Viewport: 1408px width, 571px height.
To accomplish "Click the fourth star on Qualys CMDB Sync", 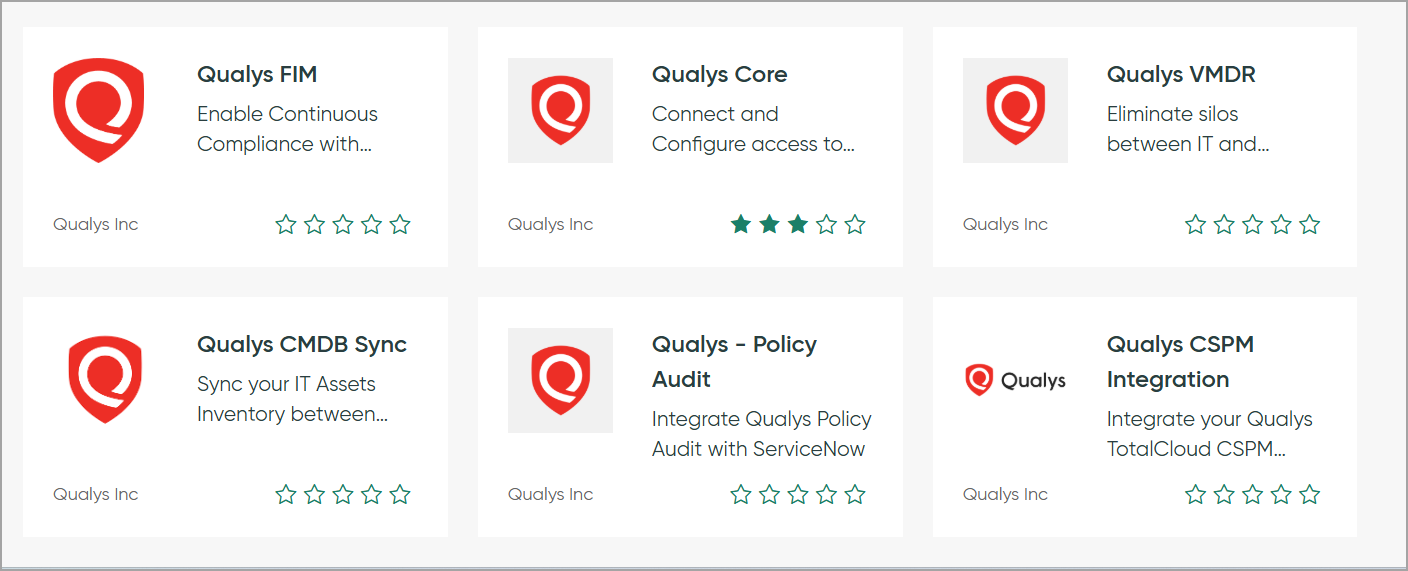I will point(372,494).
